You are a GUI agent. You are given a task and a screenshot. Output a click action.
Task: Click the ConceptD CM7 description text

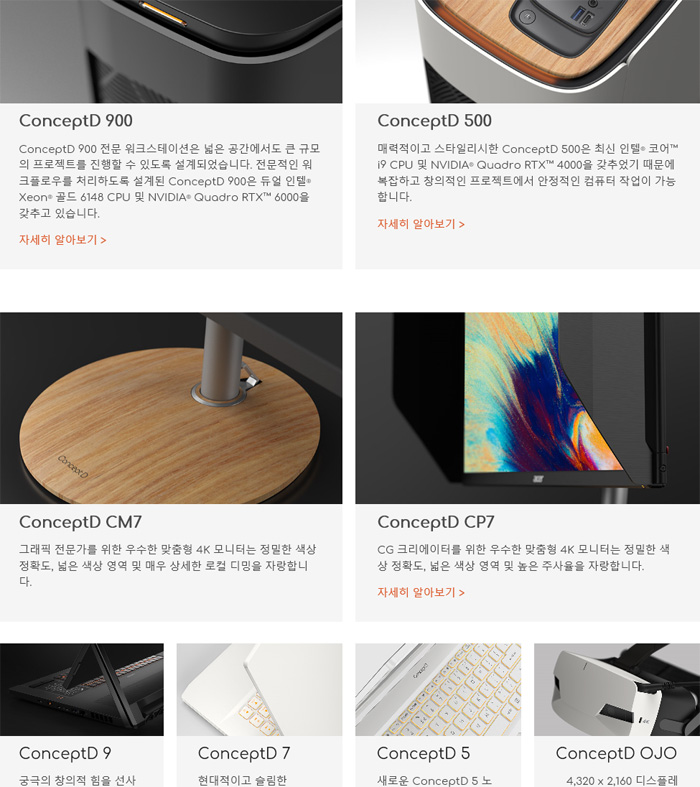click(x=168, y=565)
